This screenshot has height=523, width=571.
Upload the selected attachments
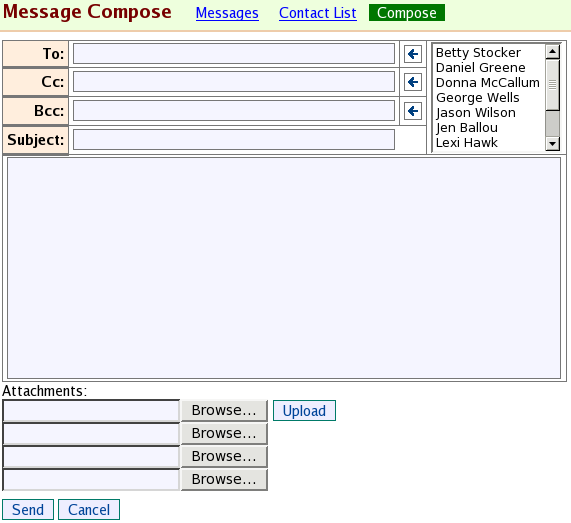point(304,410)
